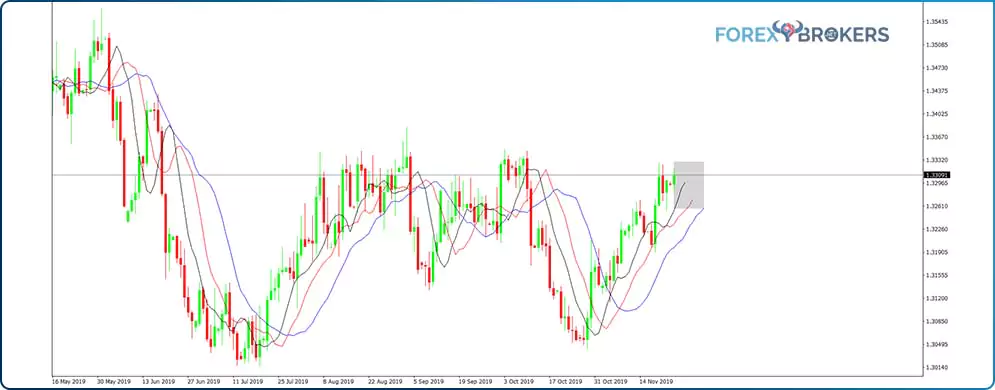Select the horizontal price level line
This screenshot has height=390, width=995.
coord(487,174)
